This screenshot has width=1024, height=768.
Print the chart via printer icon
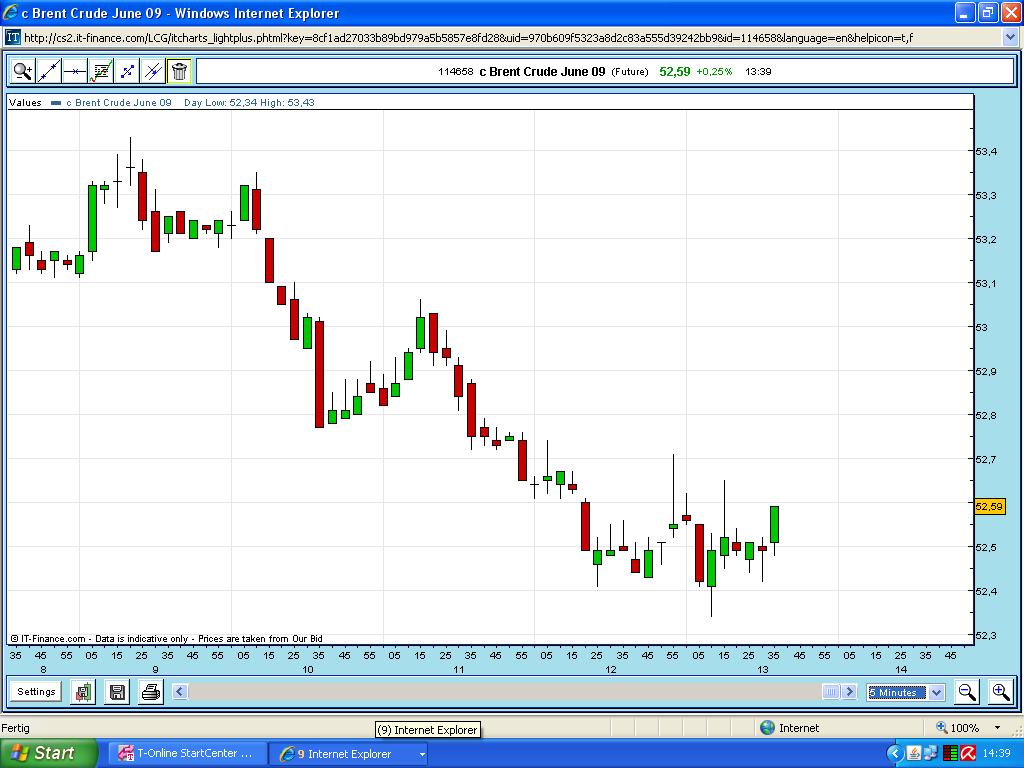point(151,692)
